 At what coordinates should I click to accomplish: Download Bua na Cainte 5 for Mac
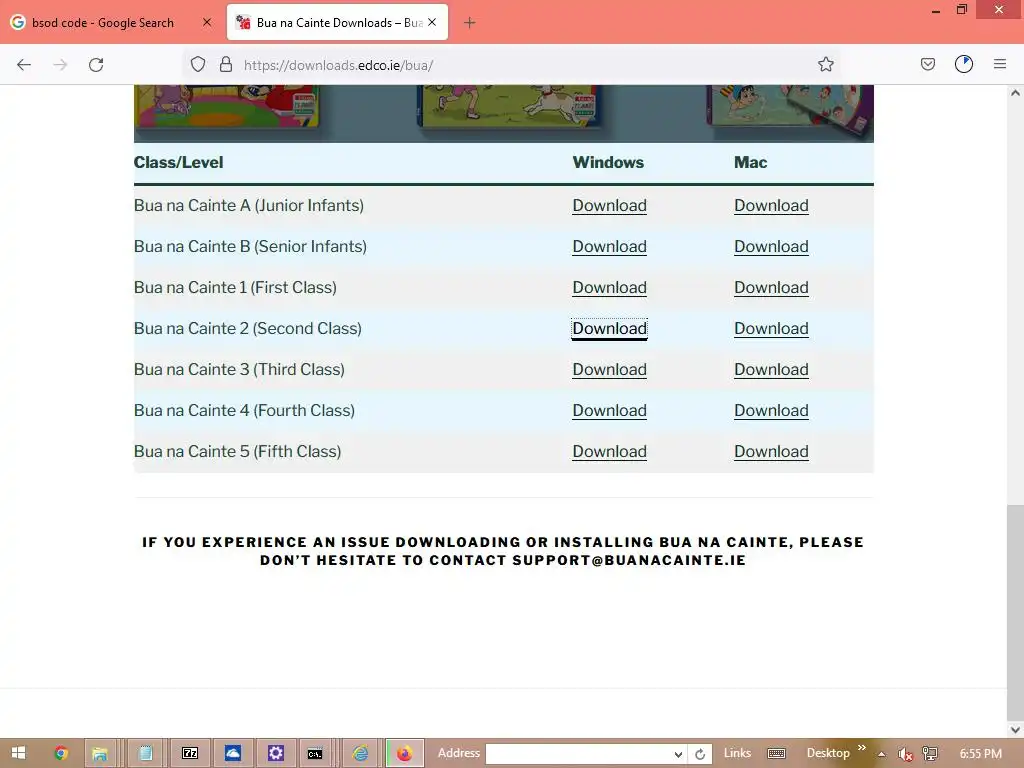[x=771, y=452]
